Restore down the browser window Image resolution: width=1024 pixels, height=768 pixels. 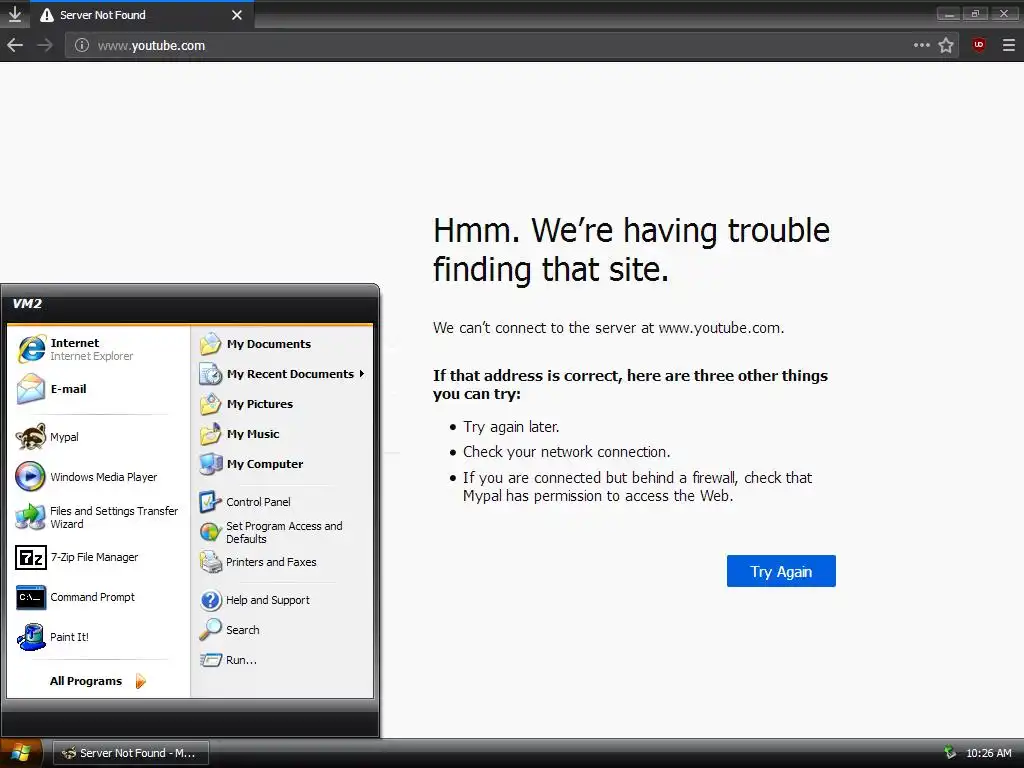pos(976,14)
